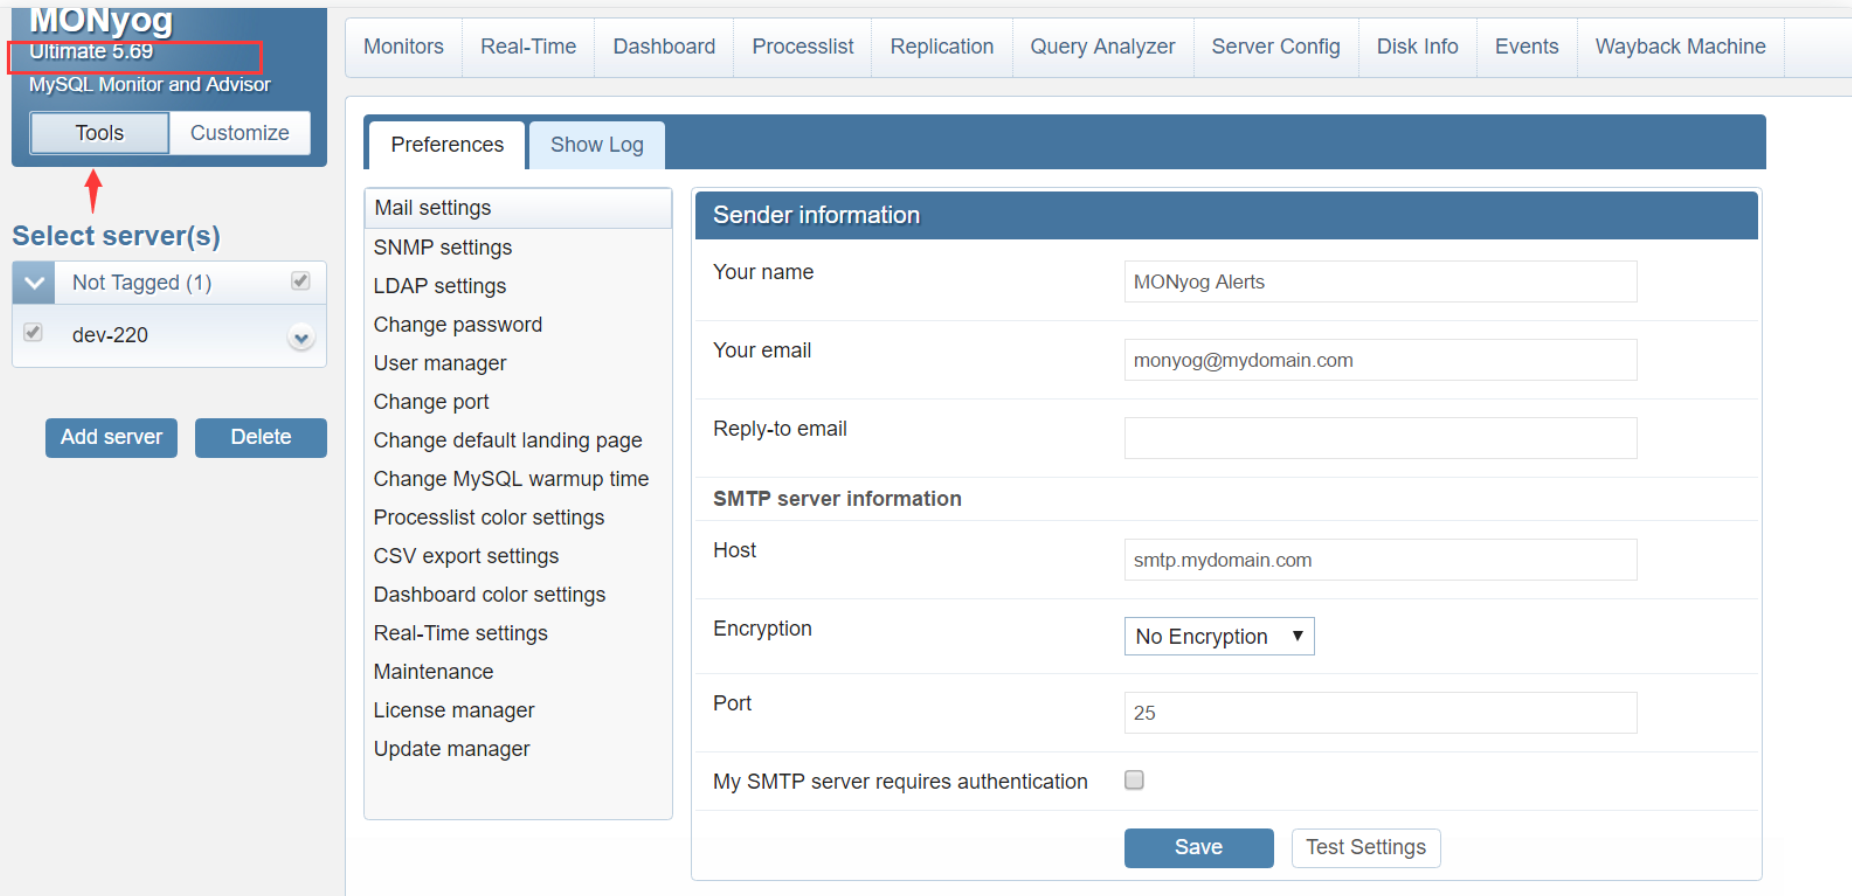View the Disk Info tab
Screen dimensions: 1852x896
(x=1417, y=47)
